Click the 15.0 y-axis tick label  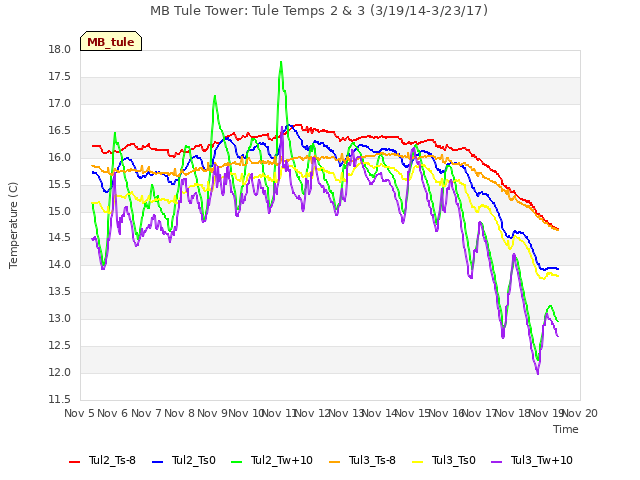pos(60,211)
